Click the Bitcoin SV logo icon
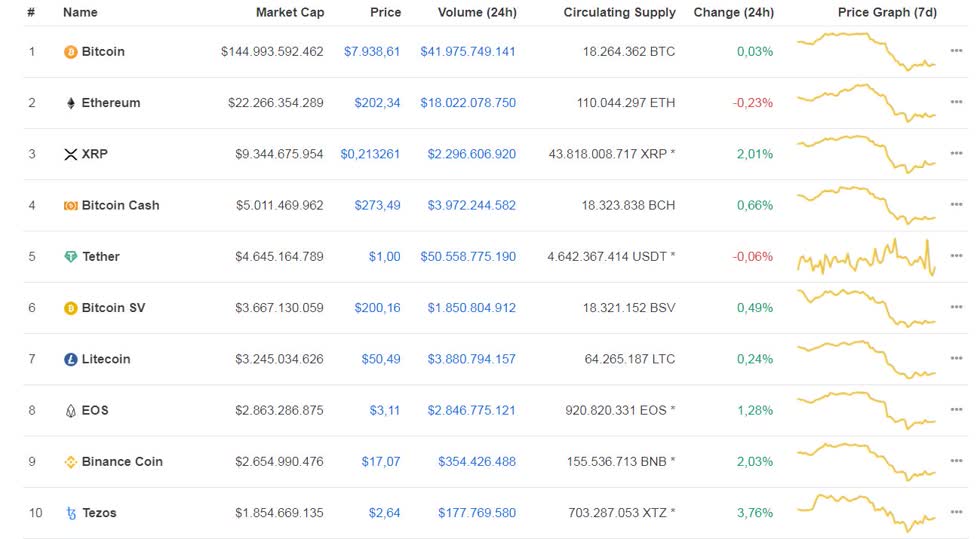This screenshot has height=539, width=980. (71, 308)
